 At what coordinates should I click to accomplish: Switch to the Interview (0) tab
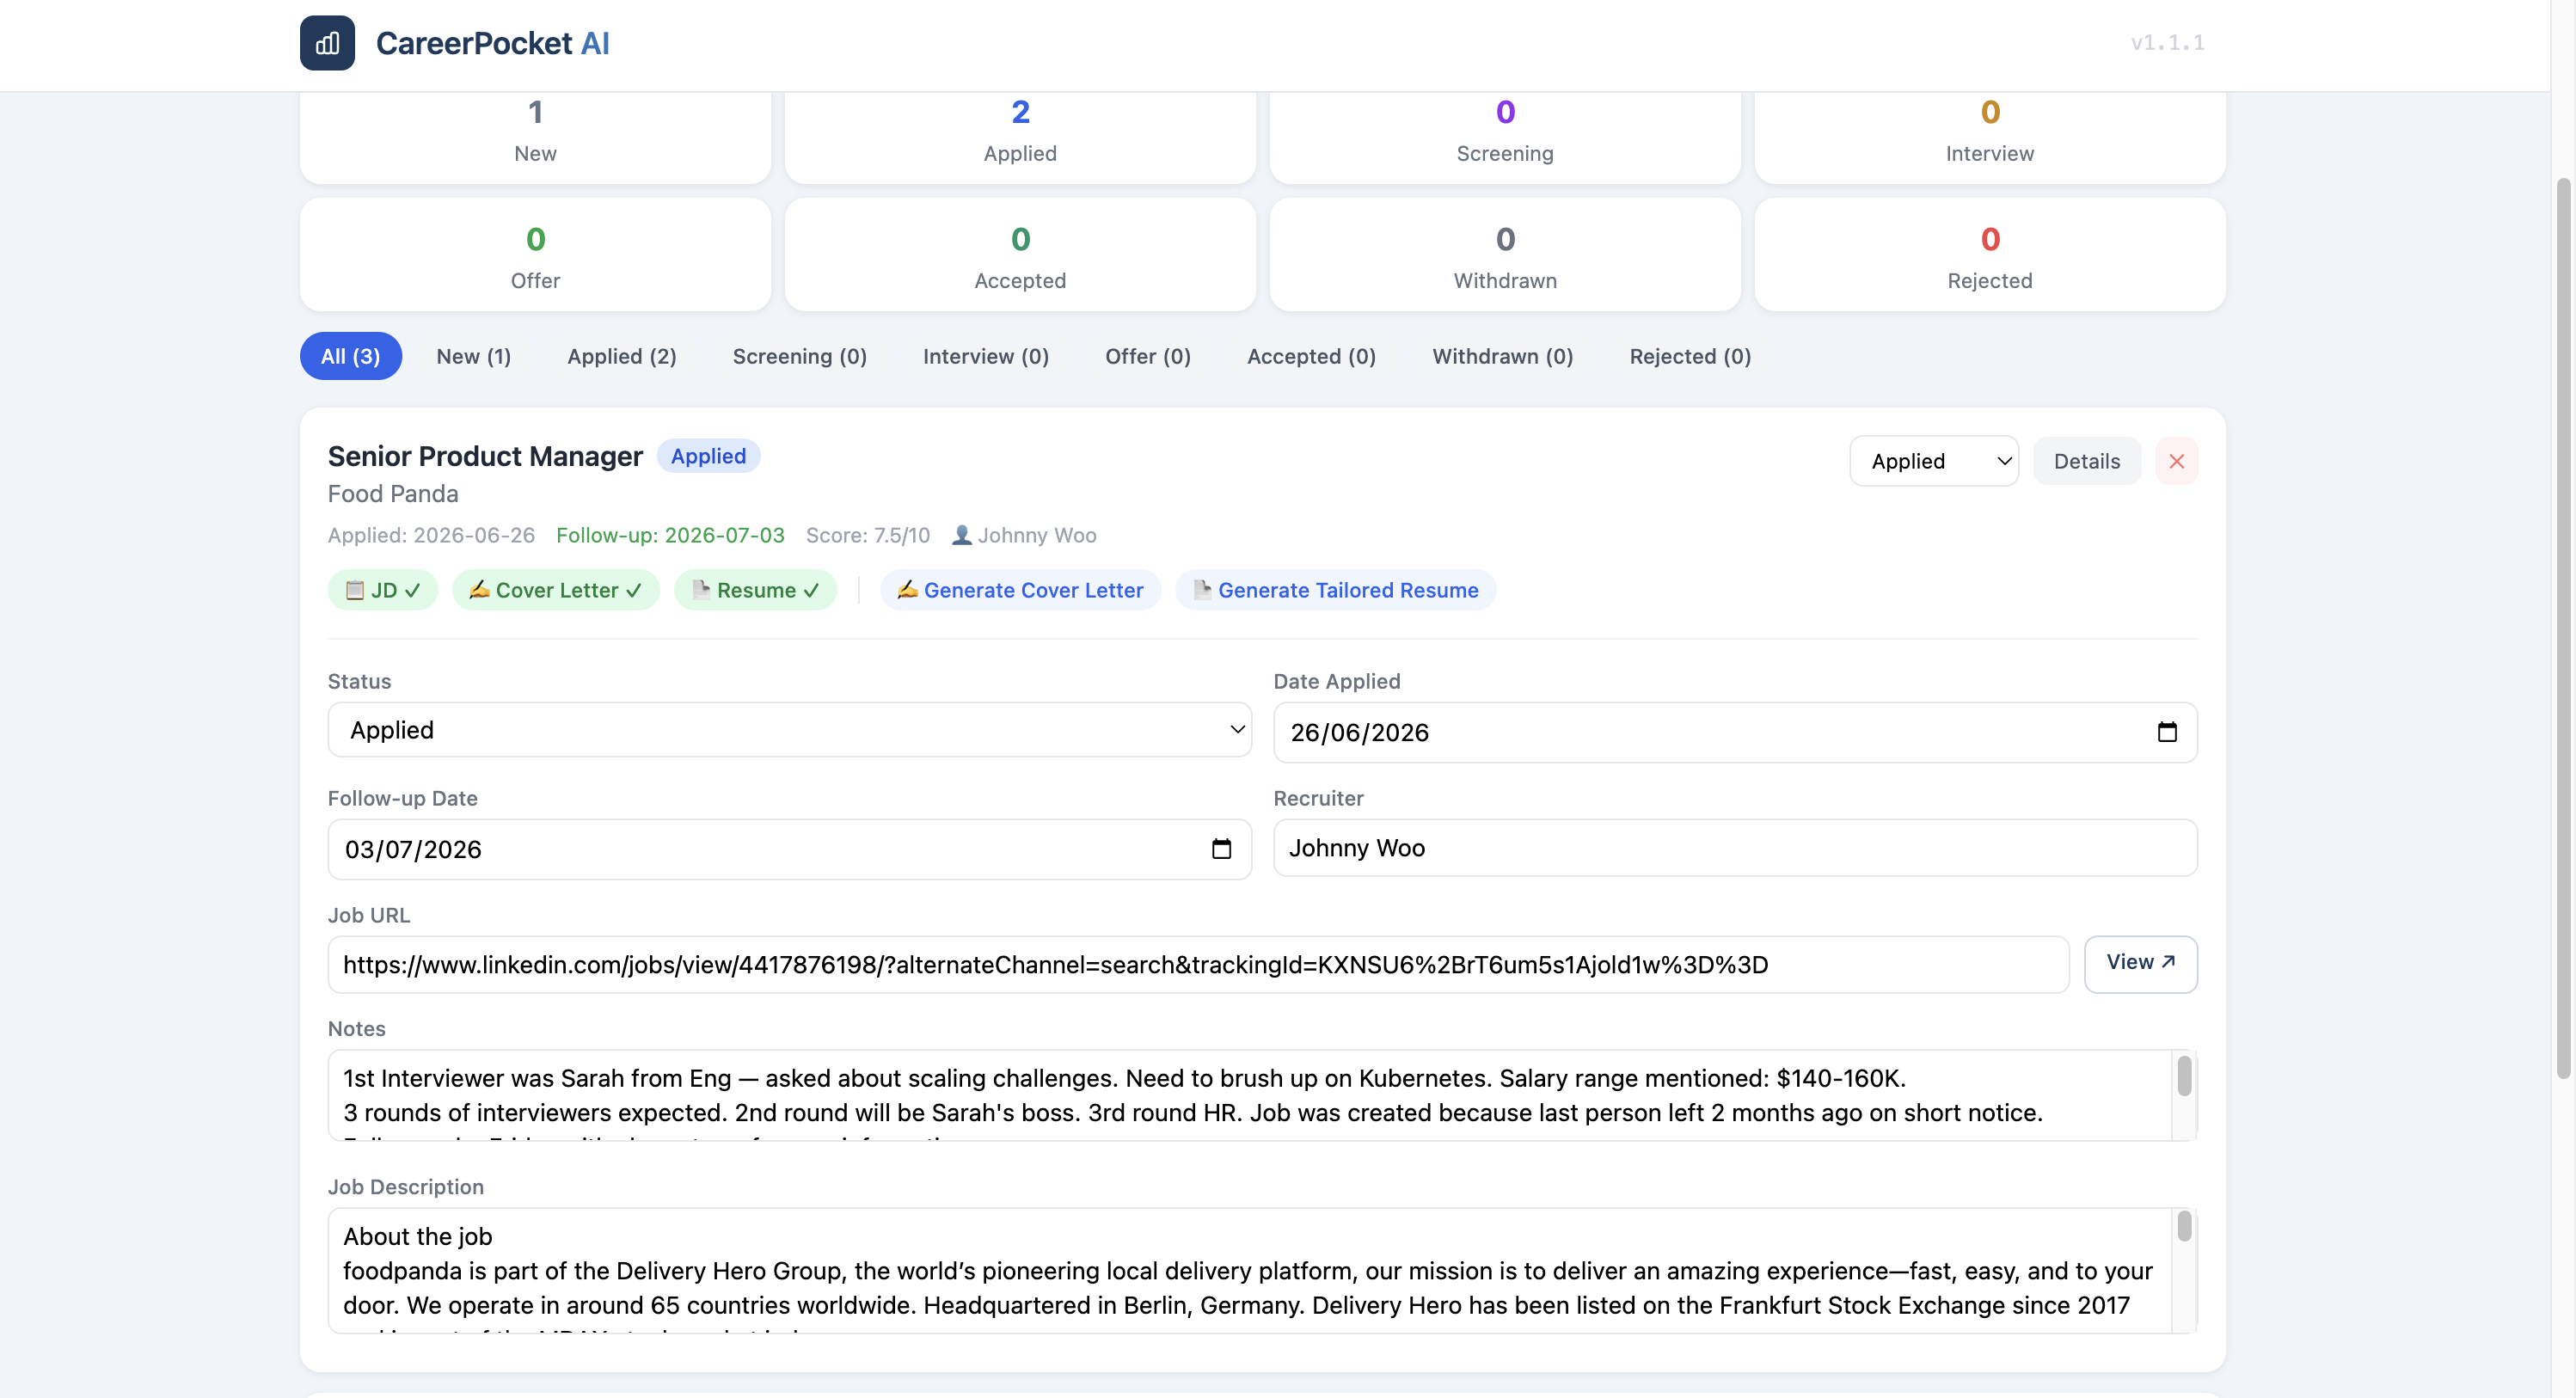[x=986, y=356]
